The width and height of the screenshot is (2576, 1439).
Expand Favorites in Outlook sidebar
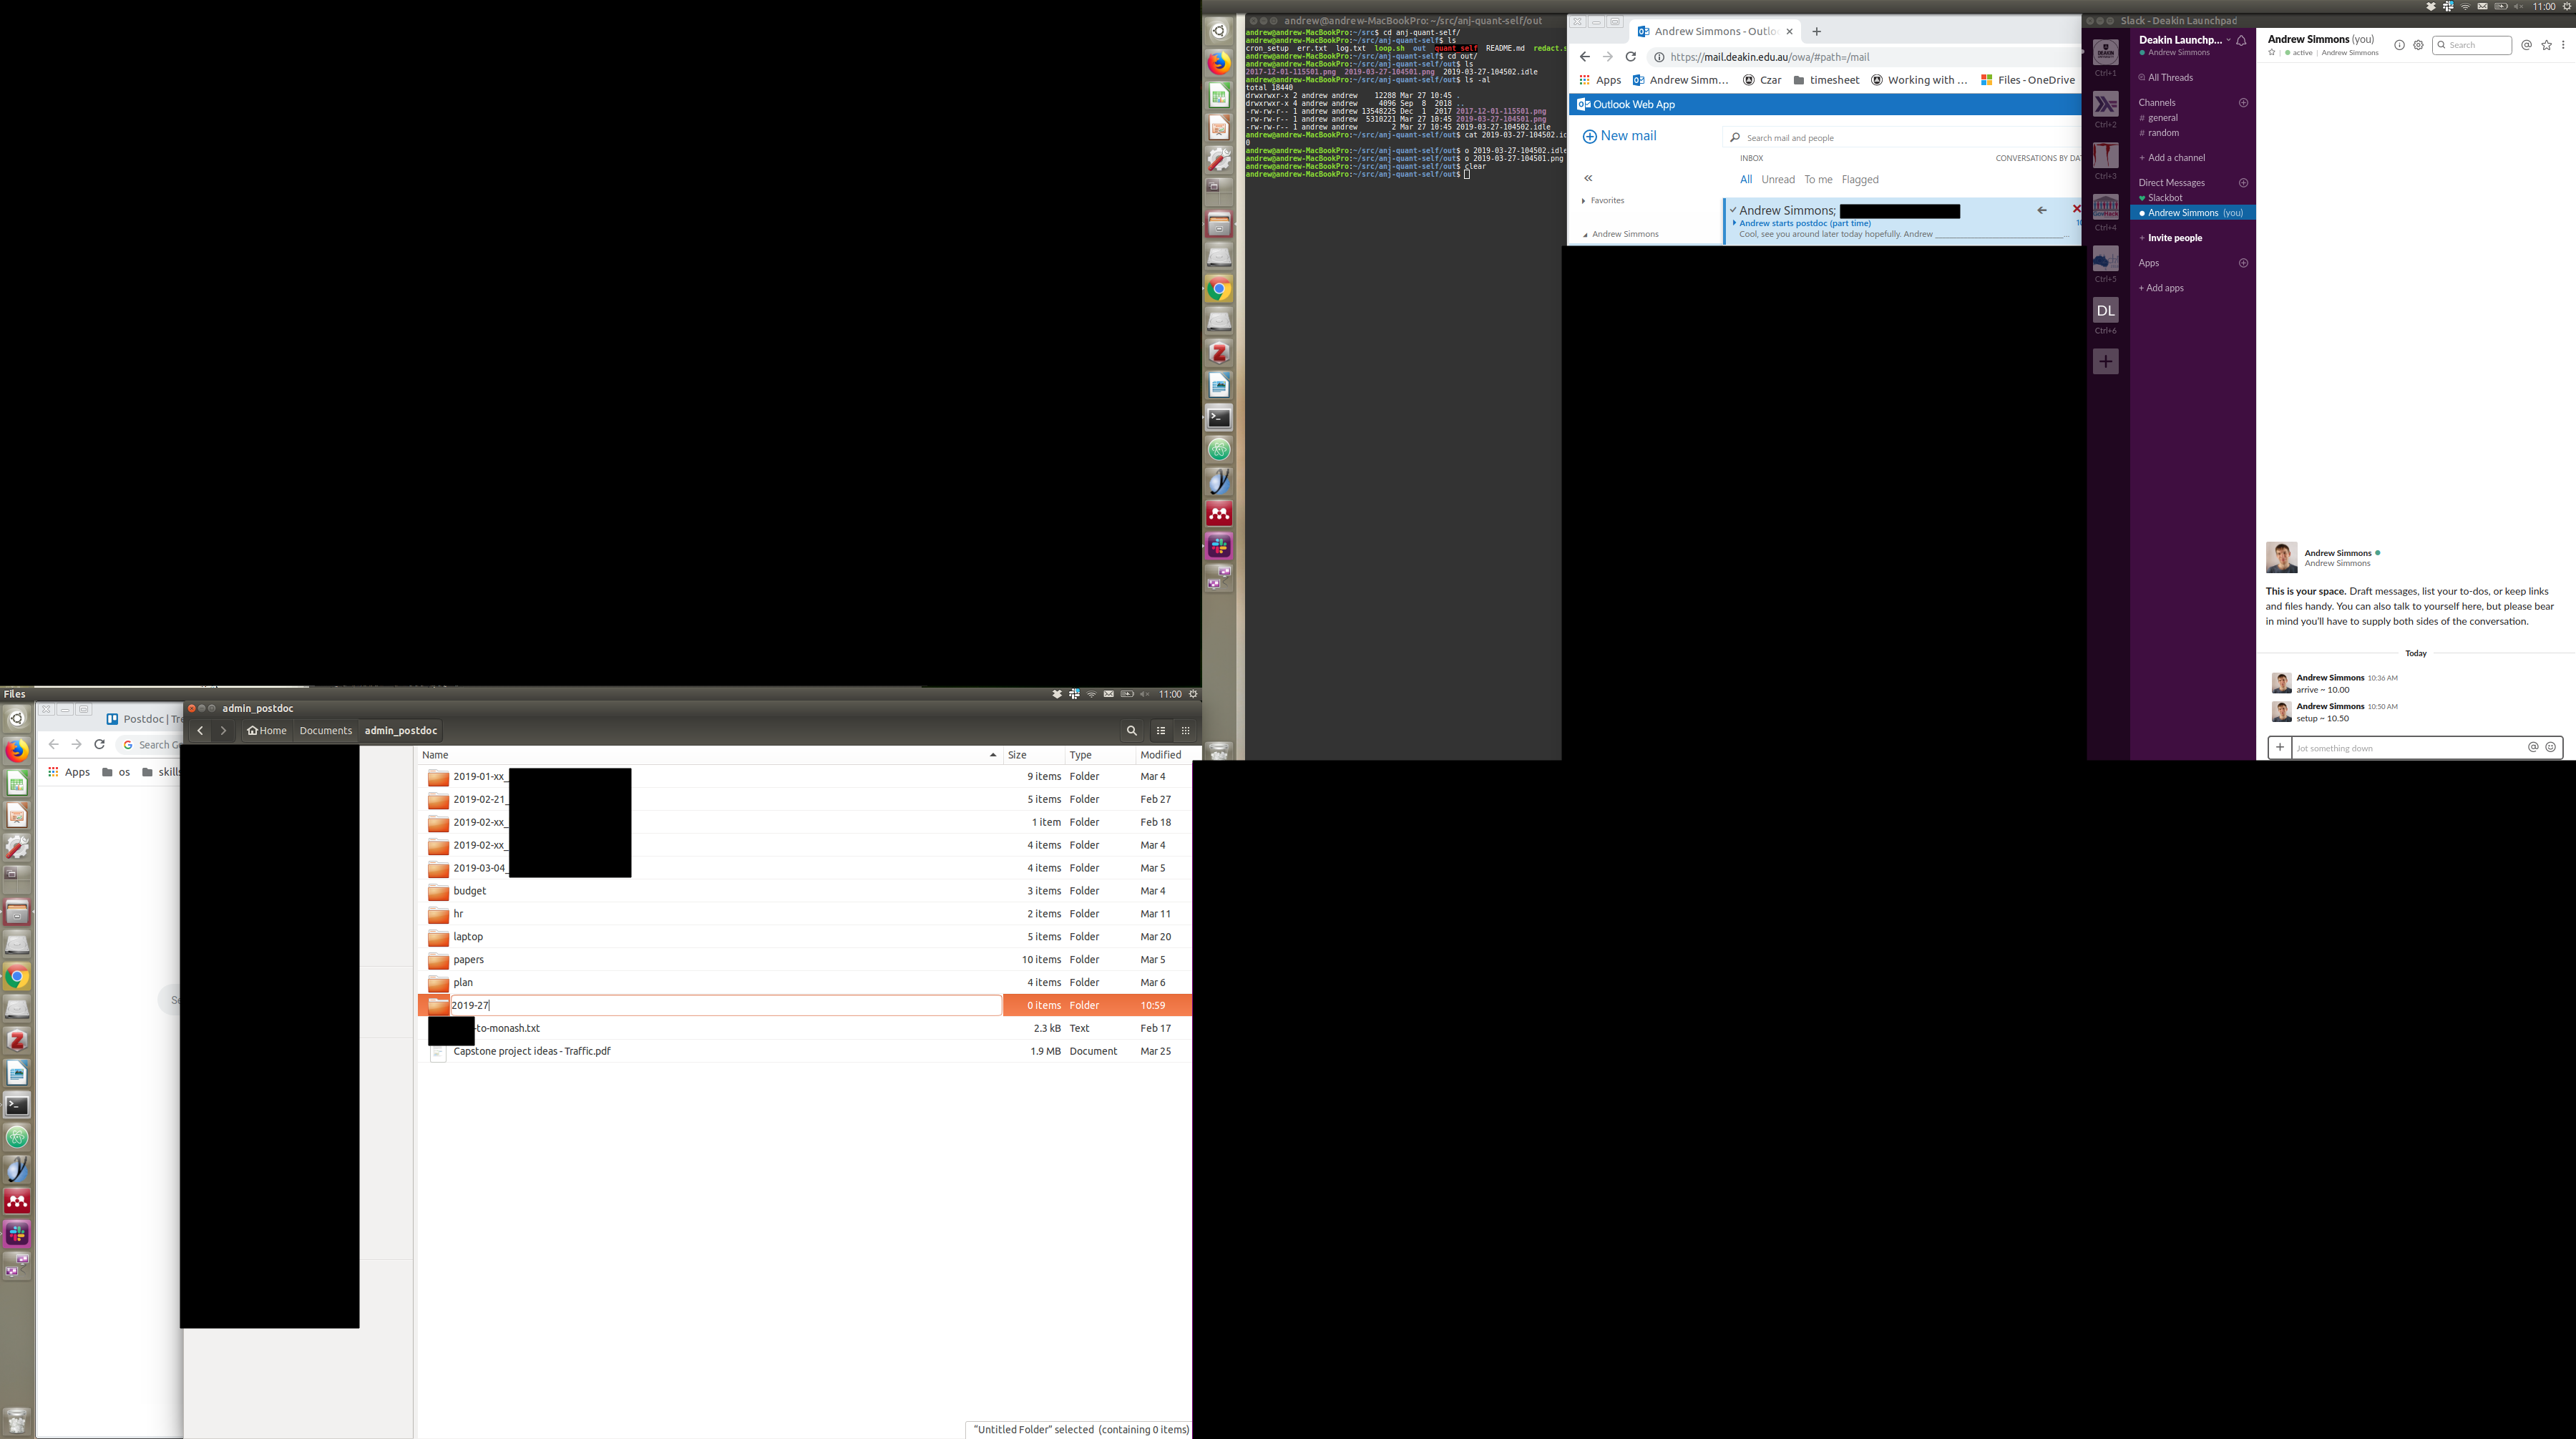click(1584, 201)
